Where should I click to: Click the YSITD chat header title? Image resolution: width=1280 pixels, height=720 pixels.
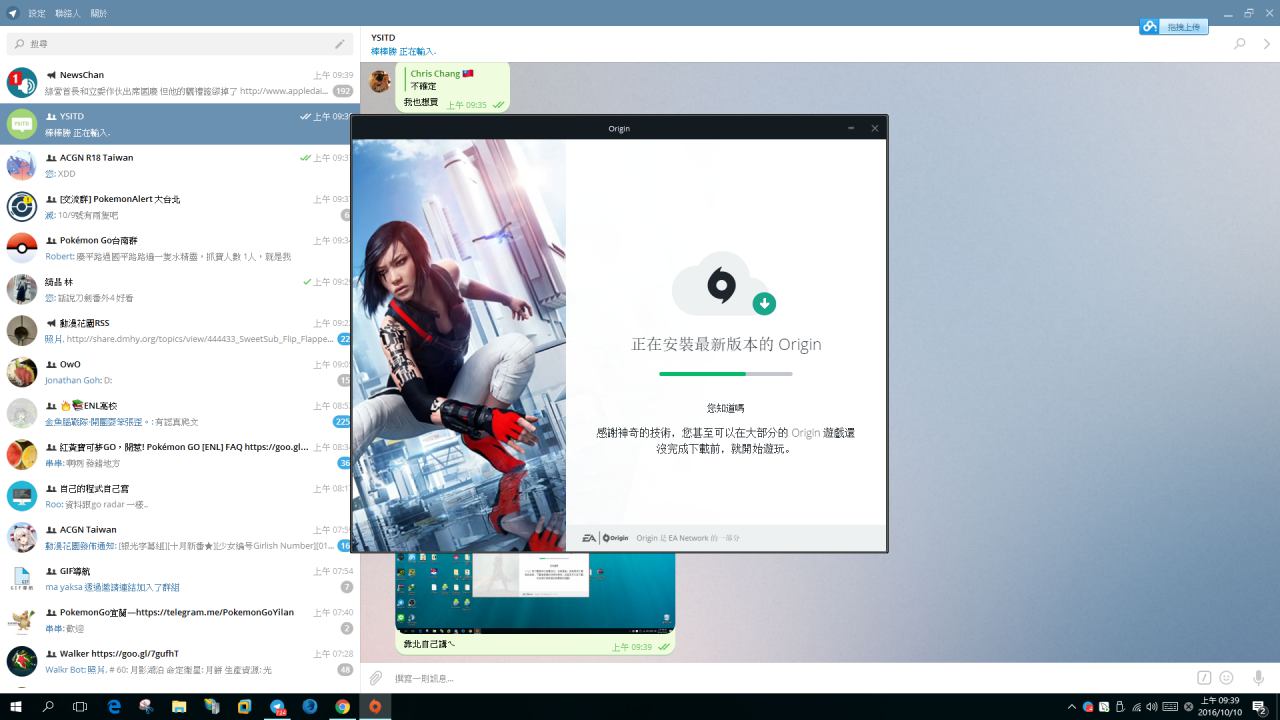pyautogui.click(x=383, y=38)
